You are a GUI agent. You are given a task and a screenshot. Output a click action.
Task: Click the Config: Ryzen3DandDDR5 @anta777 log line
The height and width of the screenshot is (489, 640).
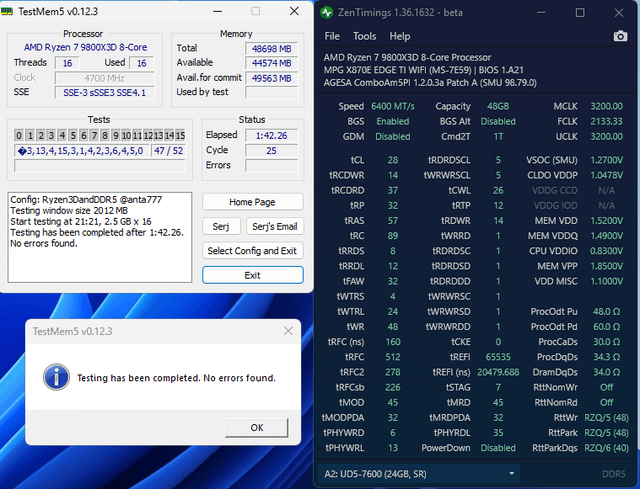point(86,200)
